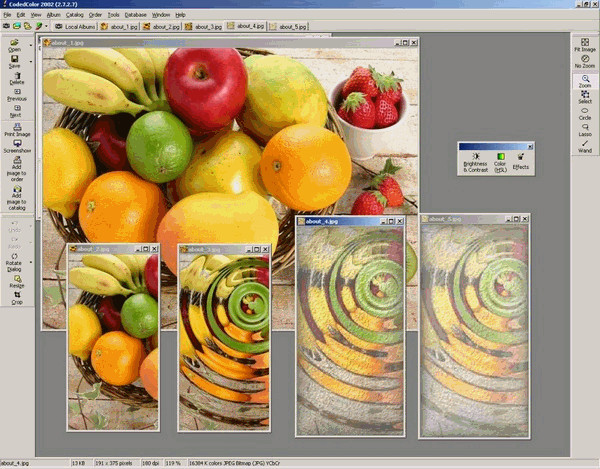Open the Window menu
The width and height of the screenshot is (600, 469).
(x=161, y=15)
